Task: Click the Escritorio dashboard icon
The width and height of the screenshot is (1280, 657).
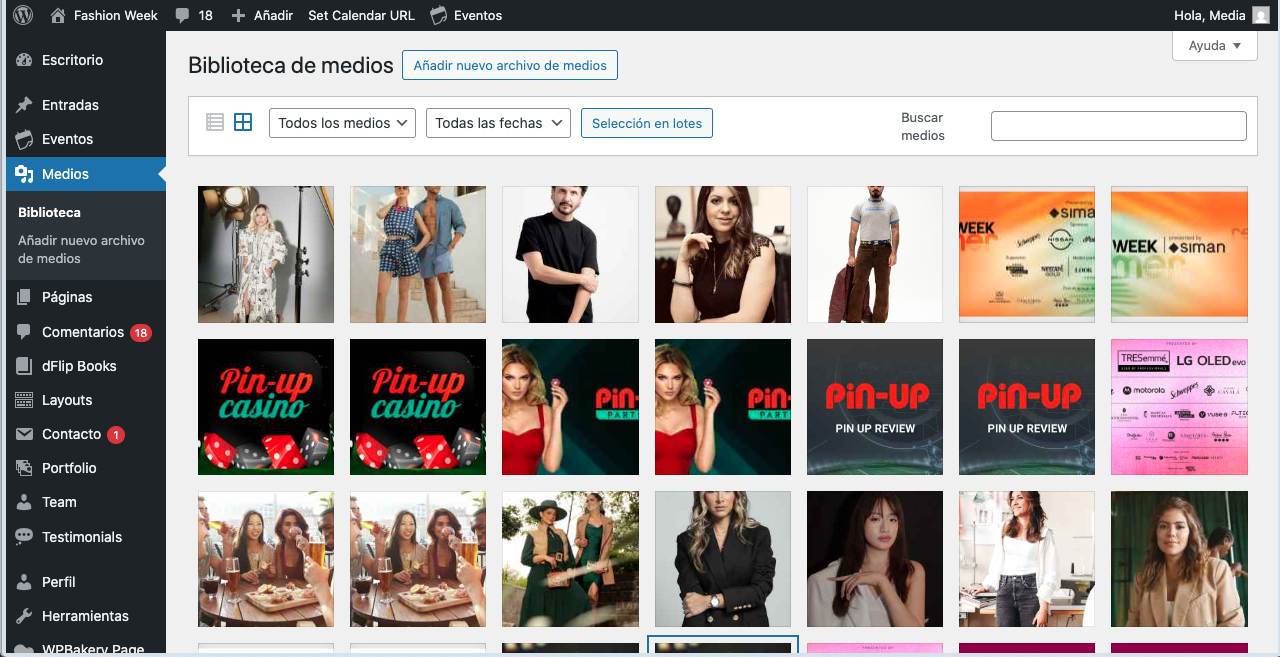Action: 25,60
